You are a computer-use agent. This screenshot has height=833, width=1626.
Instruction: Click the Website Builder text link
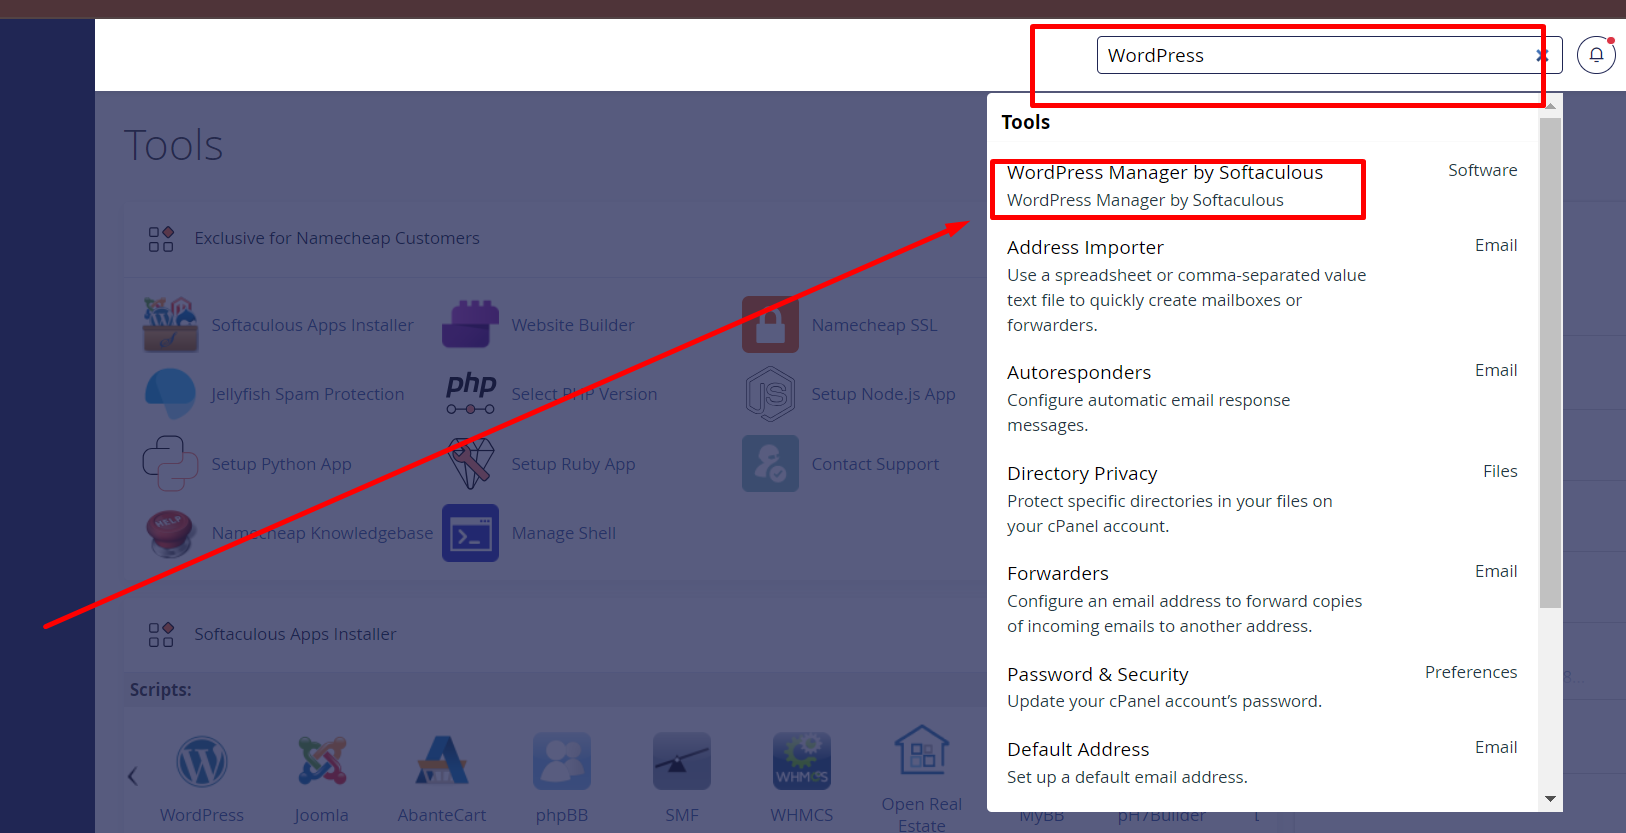[573, 325]
